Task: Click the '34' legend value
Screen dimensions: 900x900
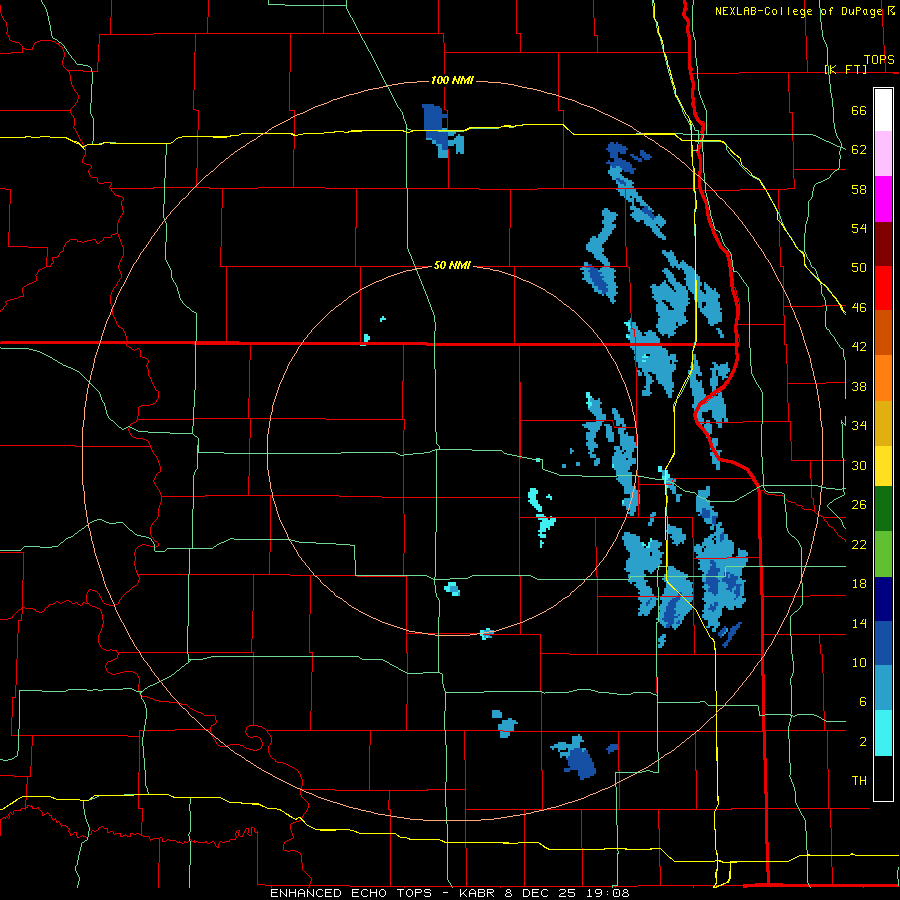Action: click(x=859, y=426)
